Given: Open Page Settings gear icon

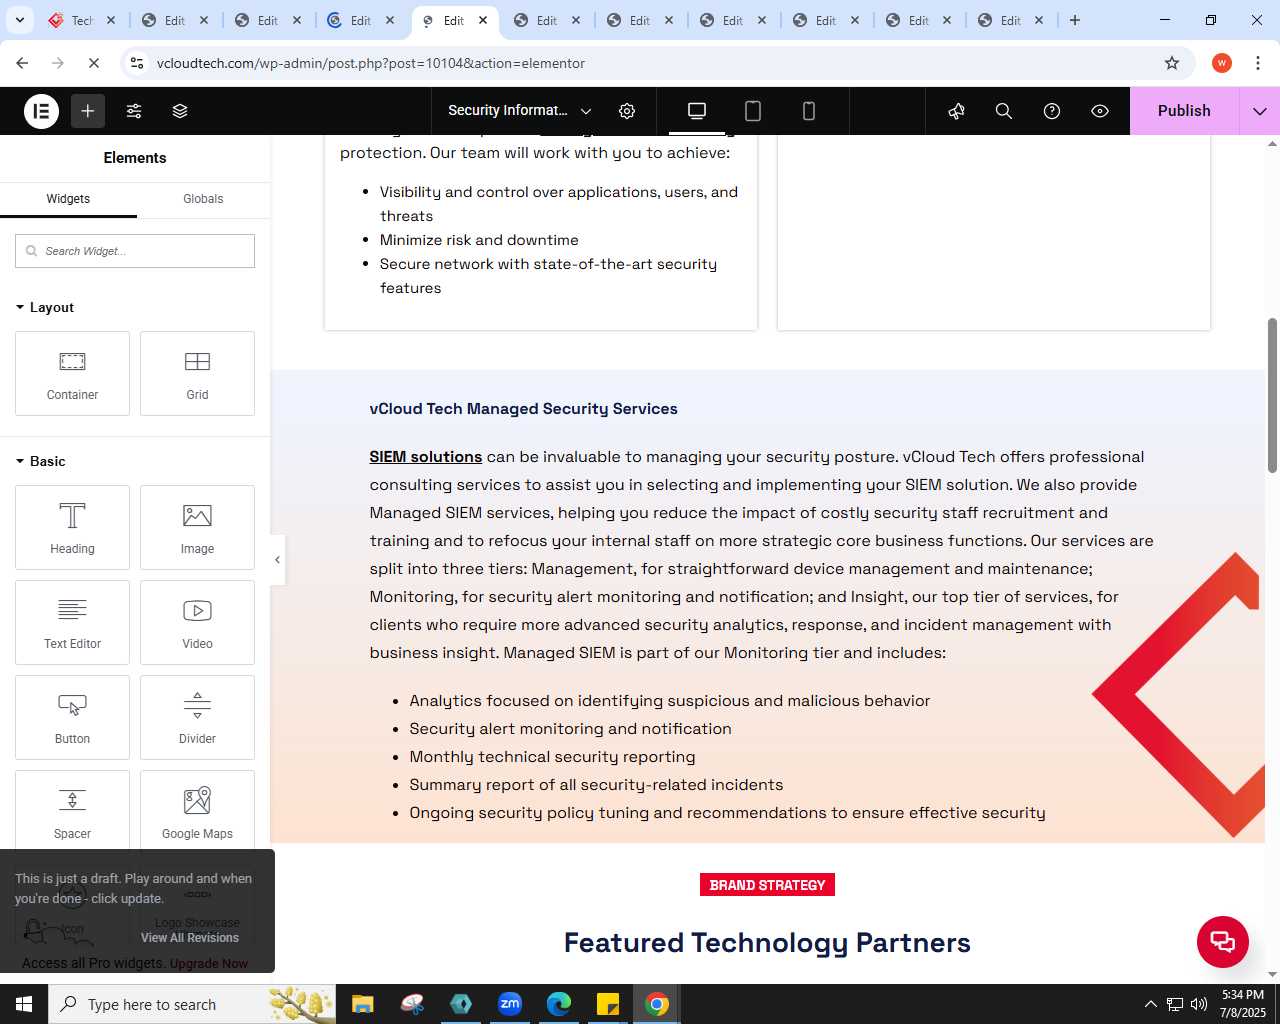Looking at the screenshot, I should tap(627, 111).
